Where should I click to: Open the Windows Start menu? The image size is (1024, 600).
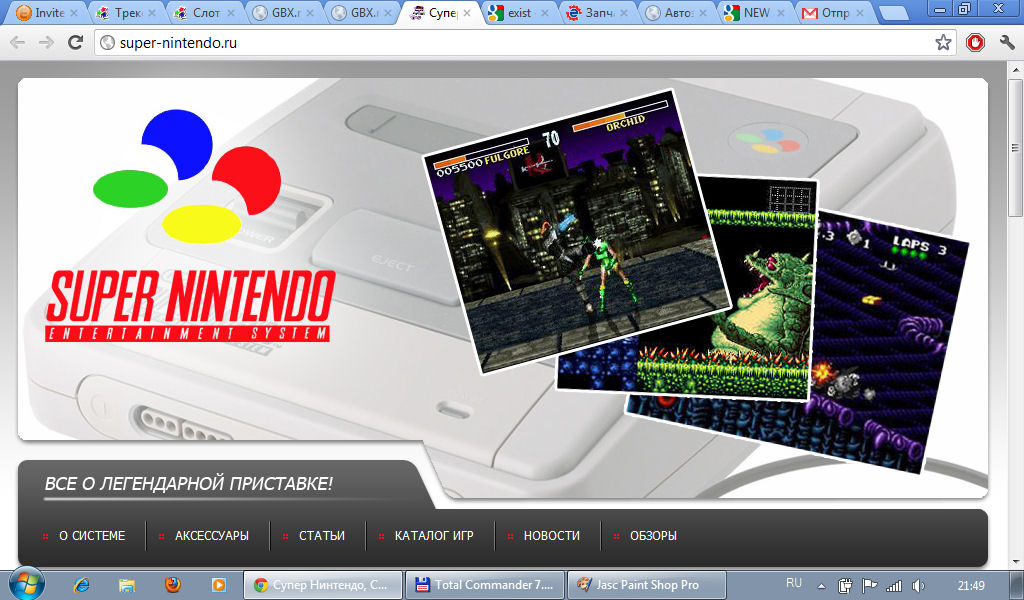click(27, 584)
